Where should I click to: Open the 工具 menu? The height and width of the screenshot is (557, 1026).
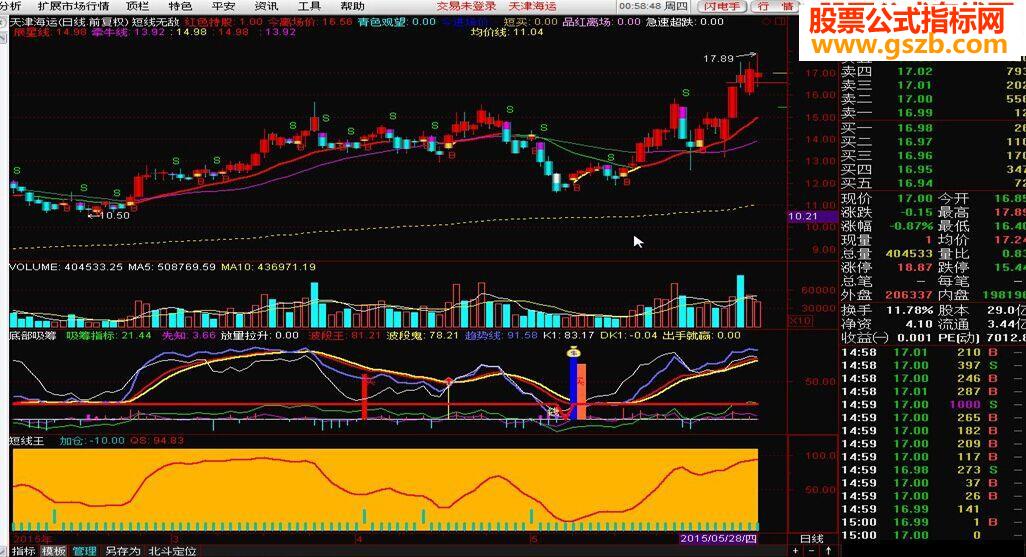click(x=309, y=6)
